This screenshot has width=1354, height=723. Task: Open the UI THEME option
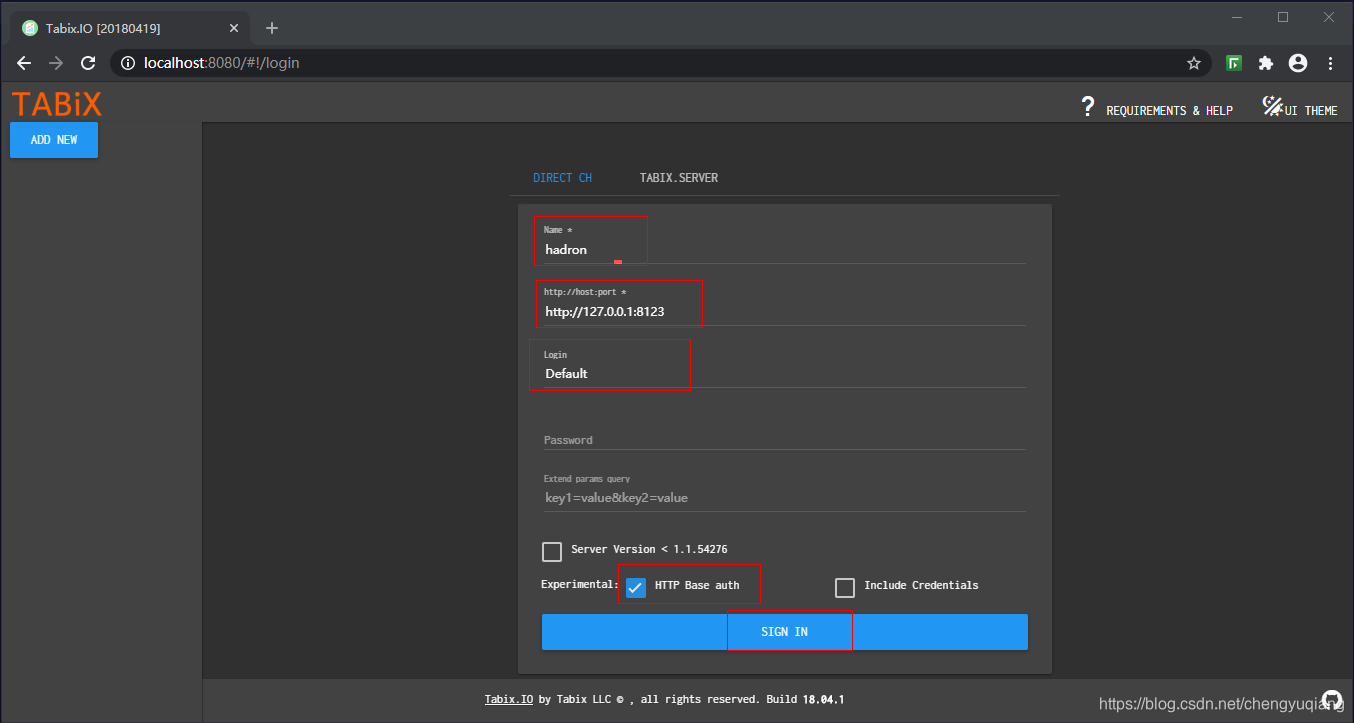[x=1311, y=111]
